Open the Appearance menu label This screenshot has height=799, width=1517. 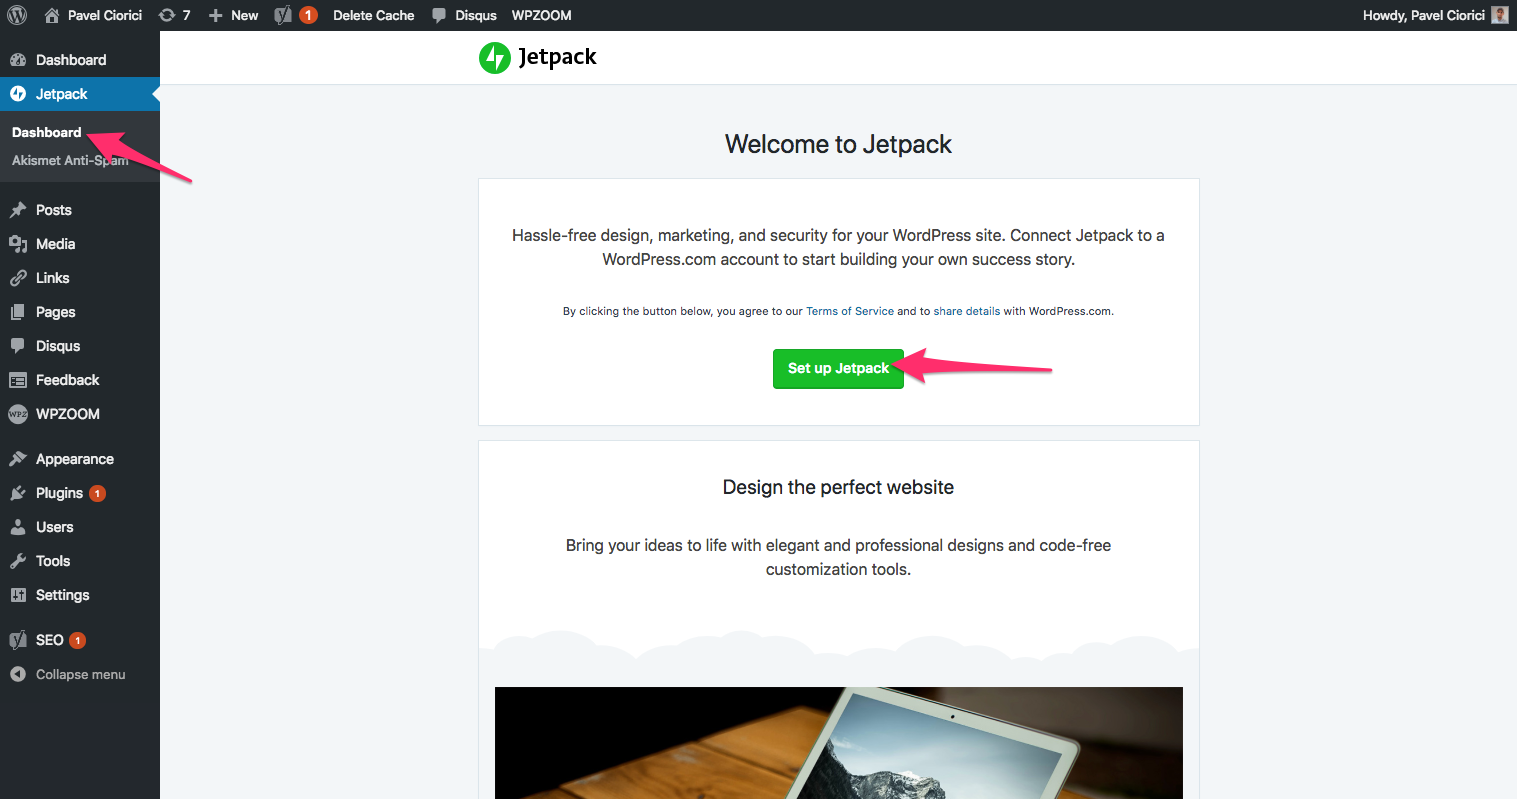coord(75,459)
